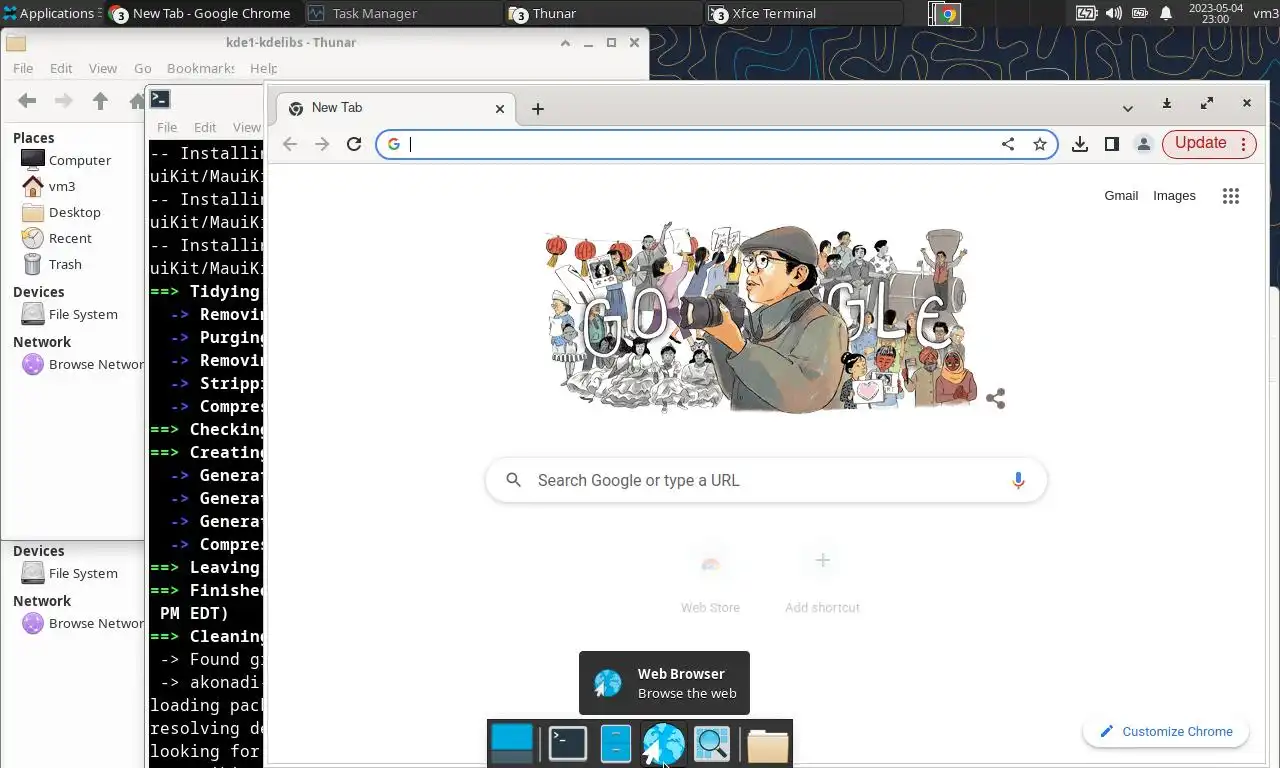Image resolution: width=1280 pixels, height=768 pixels.
Task: Open Chrome tab search chevron
Action: 1128,108
